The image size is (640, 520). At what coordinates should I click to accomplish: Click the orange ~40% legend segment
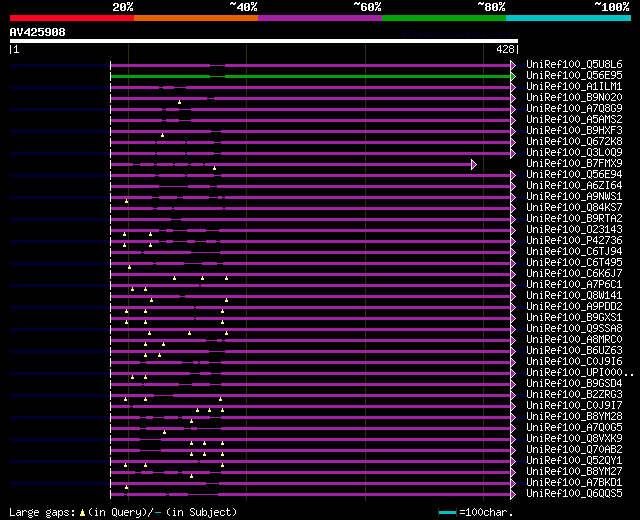pyautogui.click(x=196, y=18)
